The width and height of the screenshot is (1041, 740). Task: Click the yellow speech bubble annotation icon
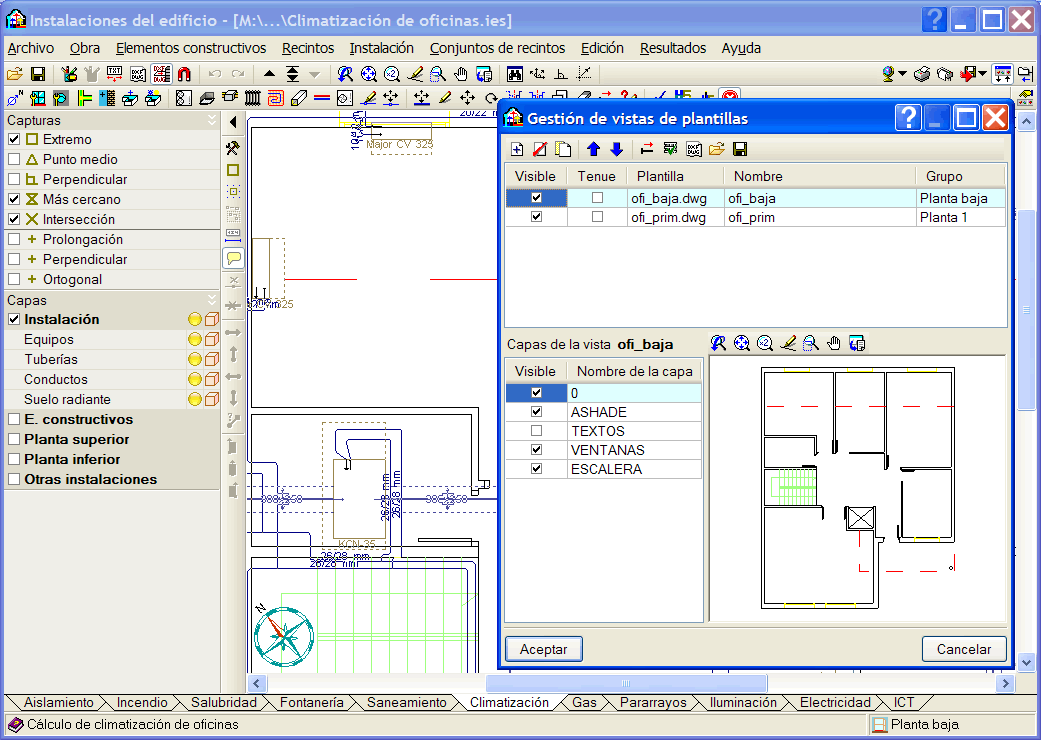[x=233, y=258]
